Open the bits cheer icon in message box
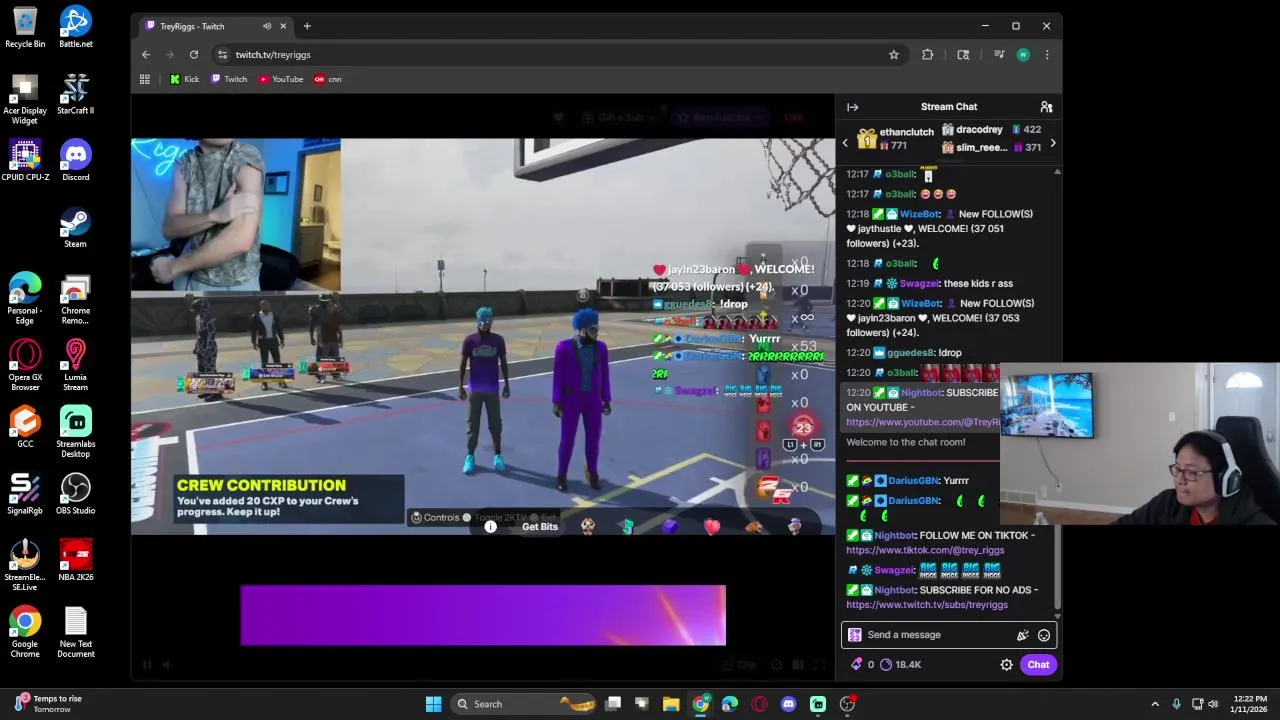Viewport: 1280px width, 720px height. click(x=1022, y=635)
